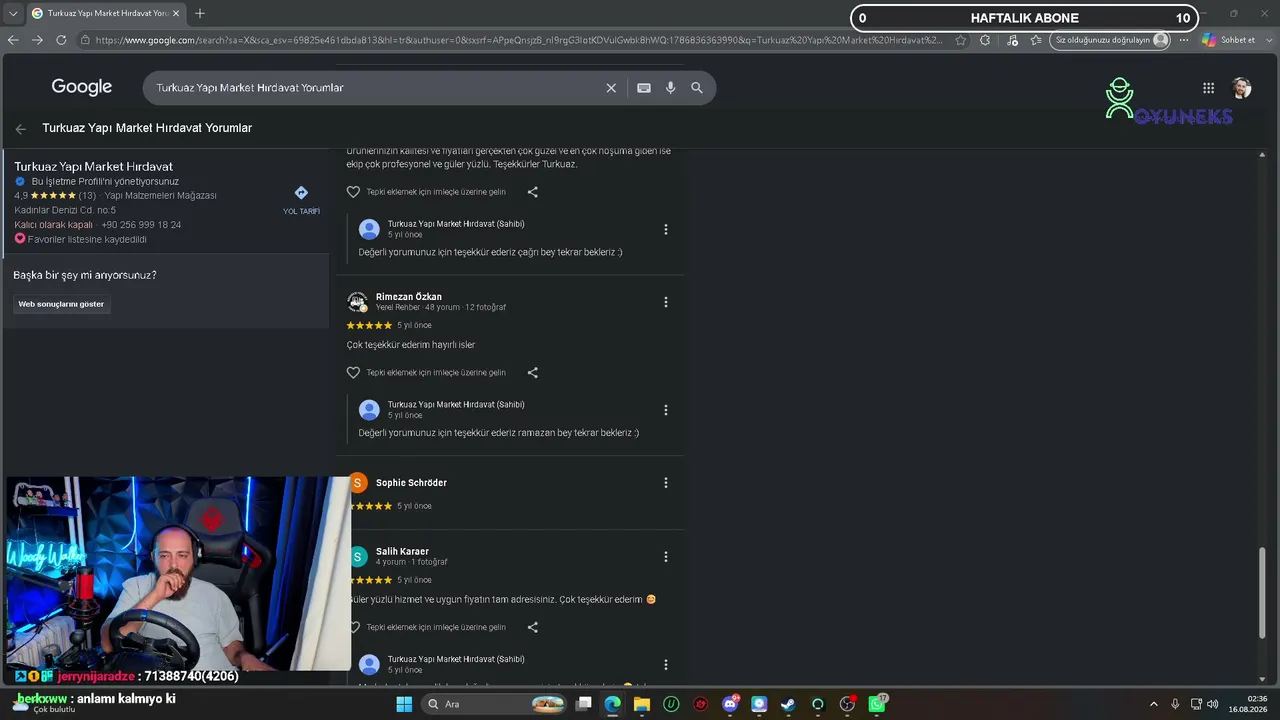
Task: Open Sophie Schröder profile avatar
Action: pos(358,483)
